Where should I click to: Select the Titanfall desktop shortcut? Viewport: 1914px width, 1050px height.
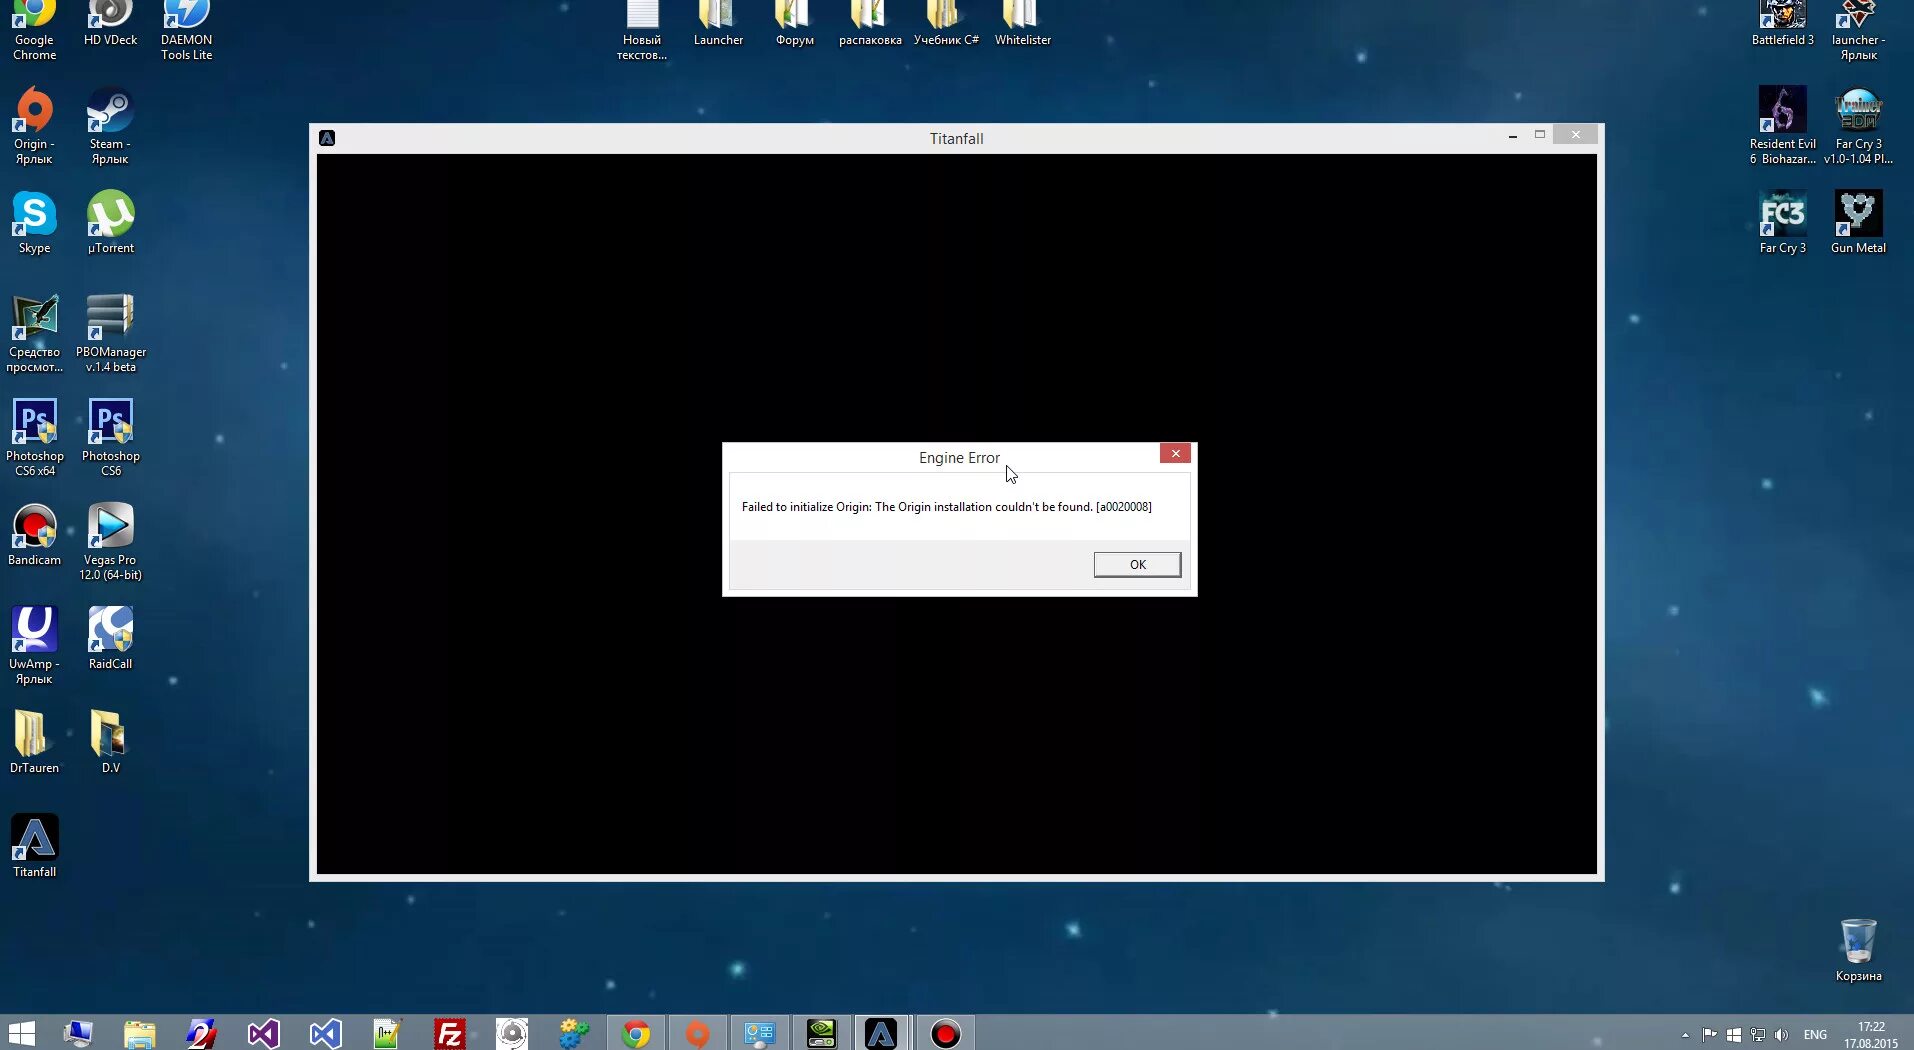34,846
